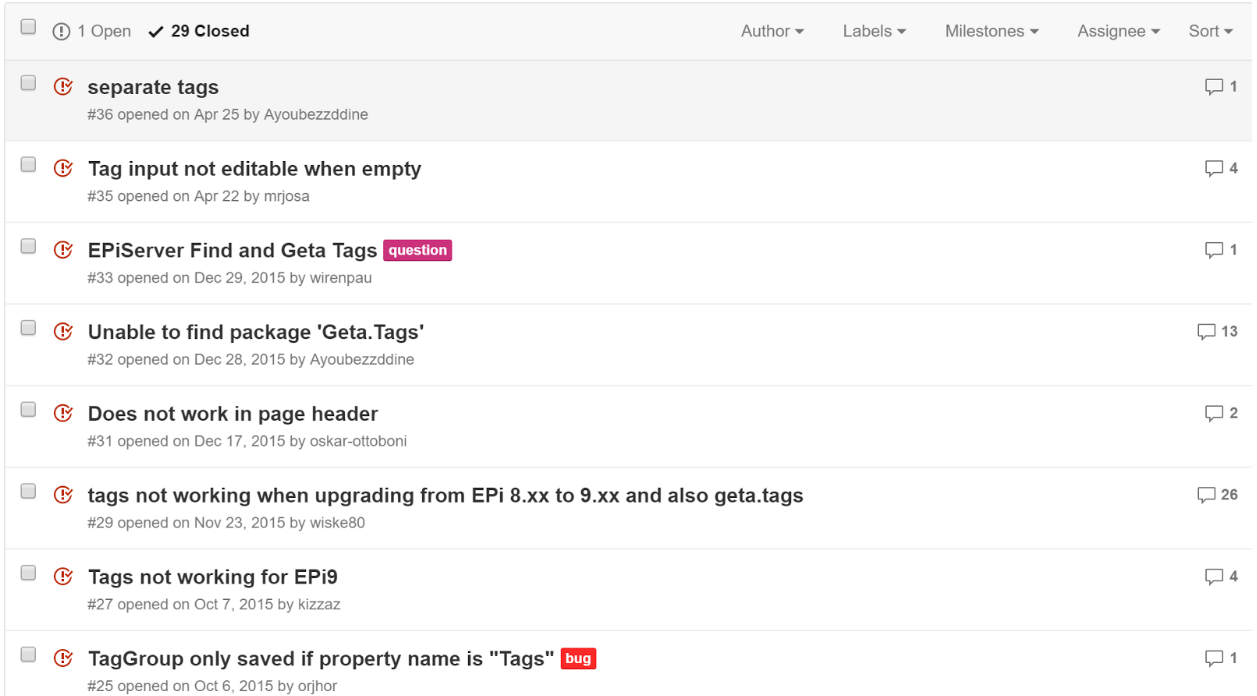Check the box for 'TagGroup only saved' issue
This screenshot has height=696, width=1257.
[x=28, y=654]
